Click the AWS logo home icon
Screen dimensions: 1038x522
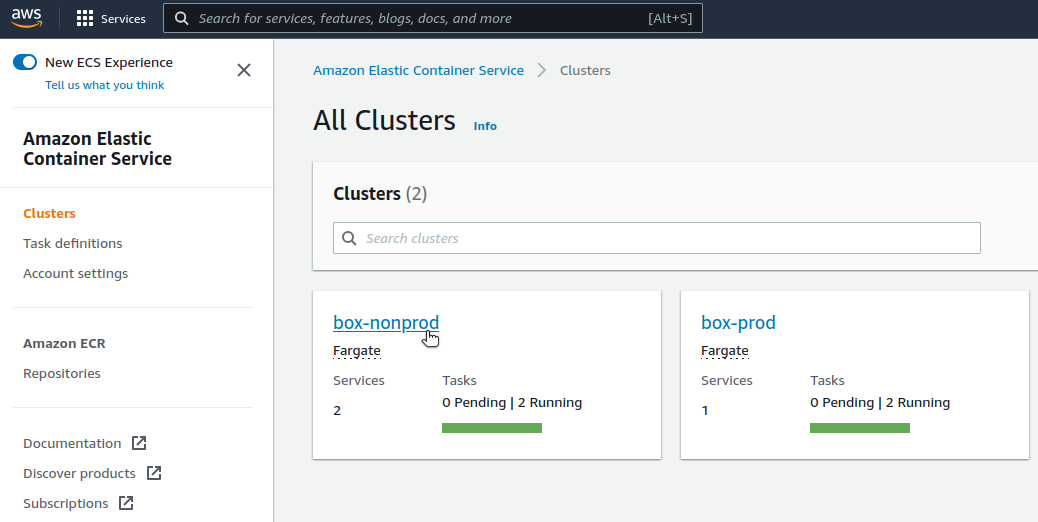point(26,18)
